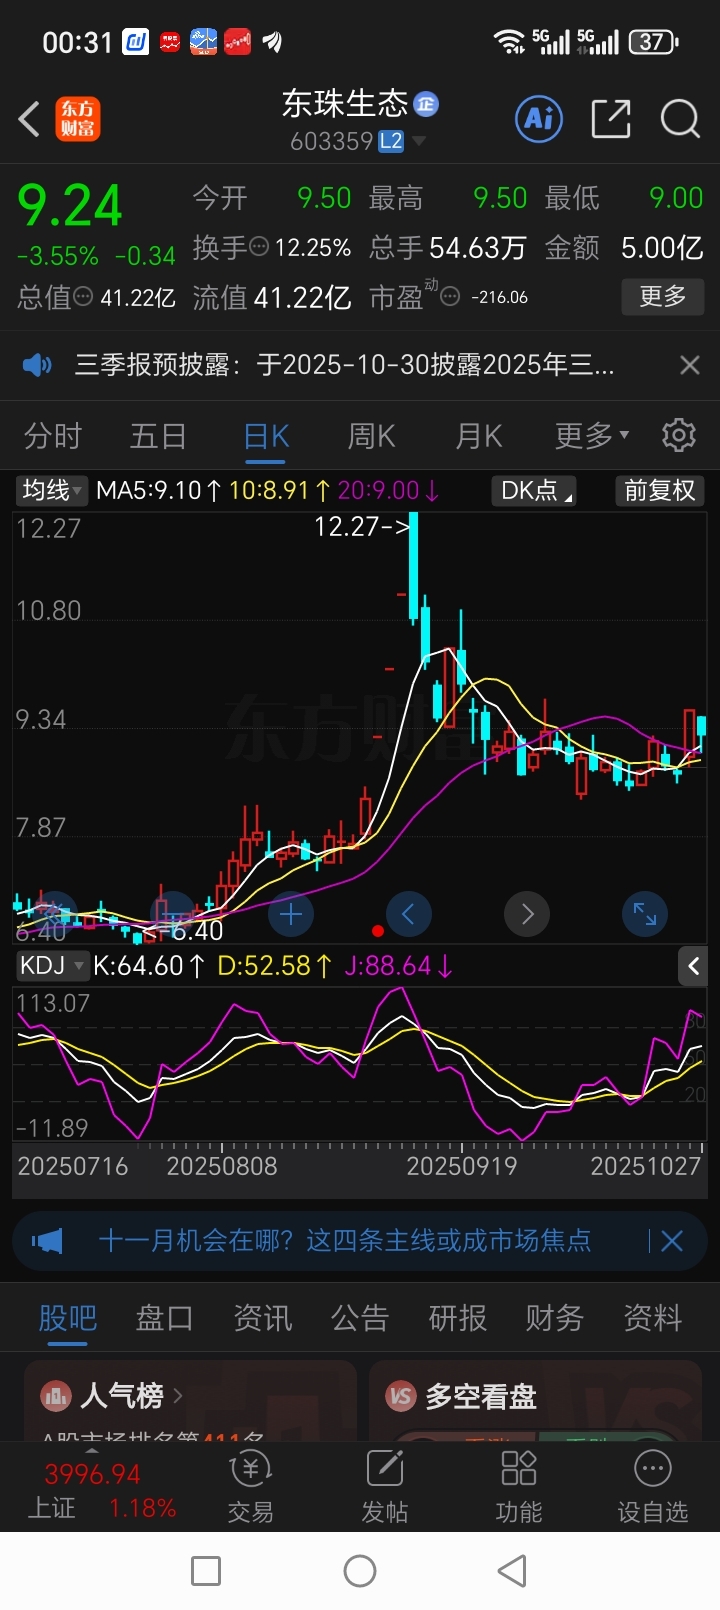Tap the blue Ai assistant icon

pyautogui.click(x=539, y=119)
